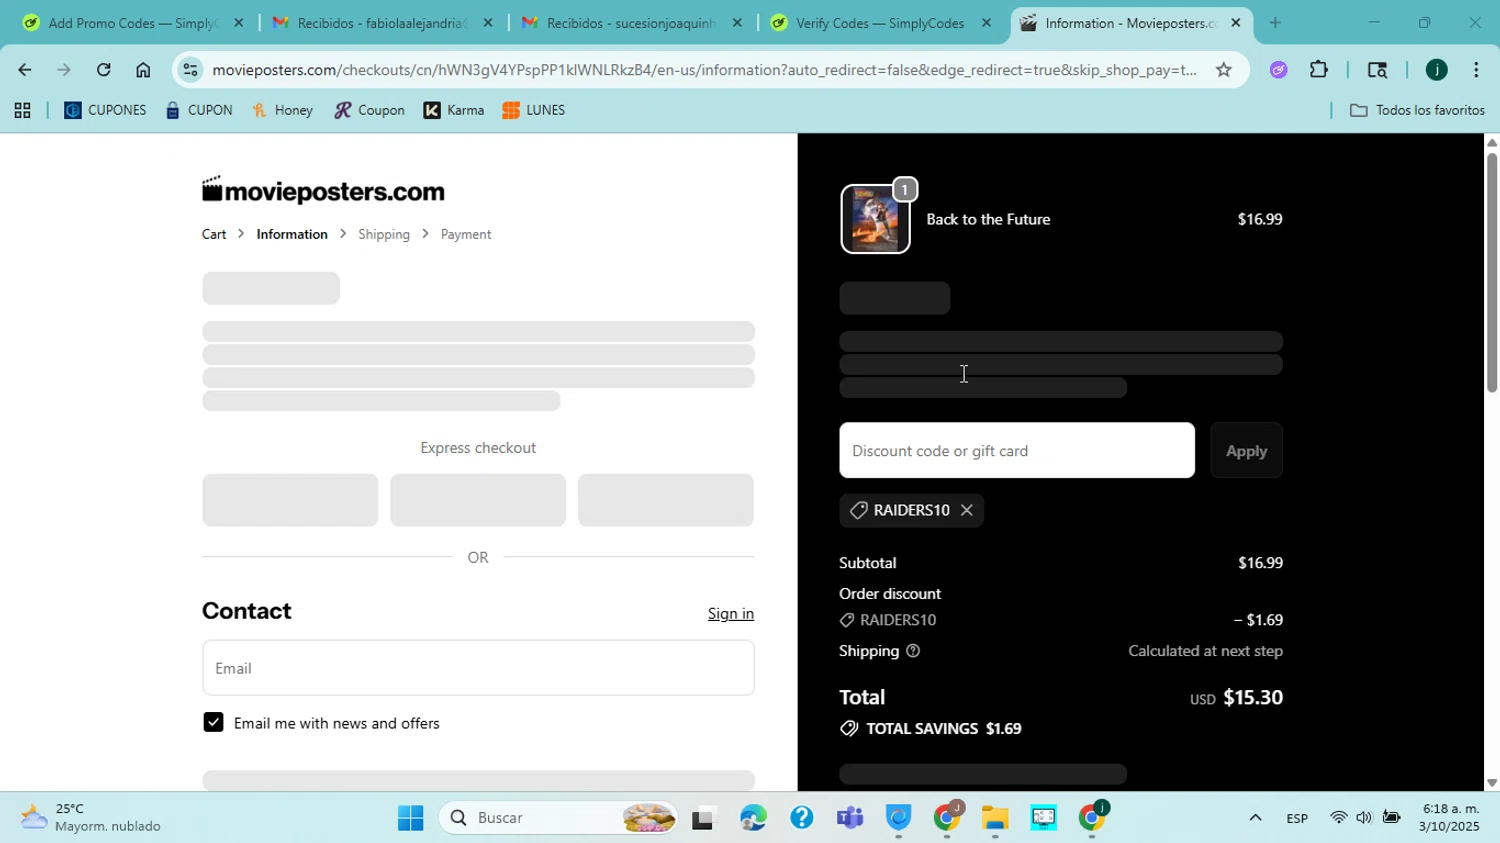Close the Information - Movieposters tab

[1235, 23]
